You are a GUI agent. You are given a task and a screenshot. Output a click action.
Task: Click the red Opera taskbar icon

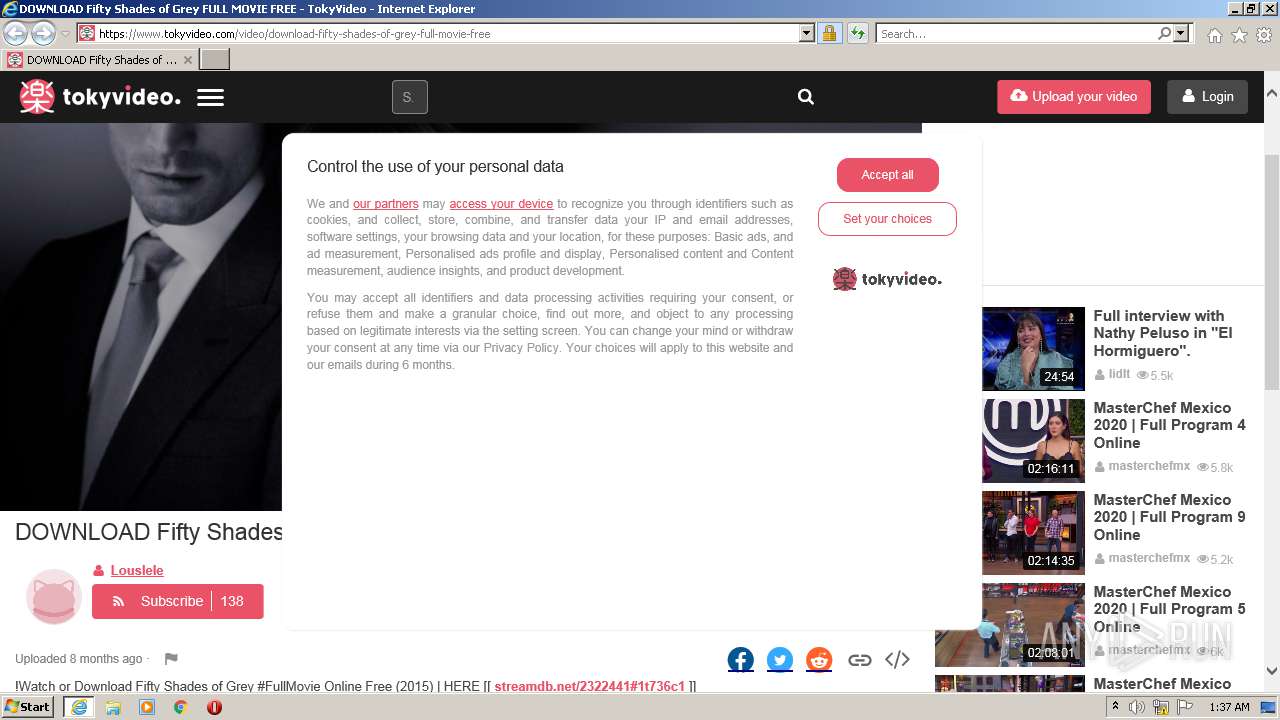(x=214, y=707)
